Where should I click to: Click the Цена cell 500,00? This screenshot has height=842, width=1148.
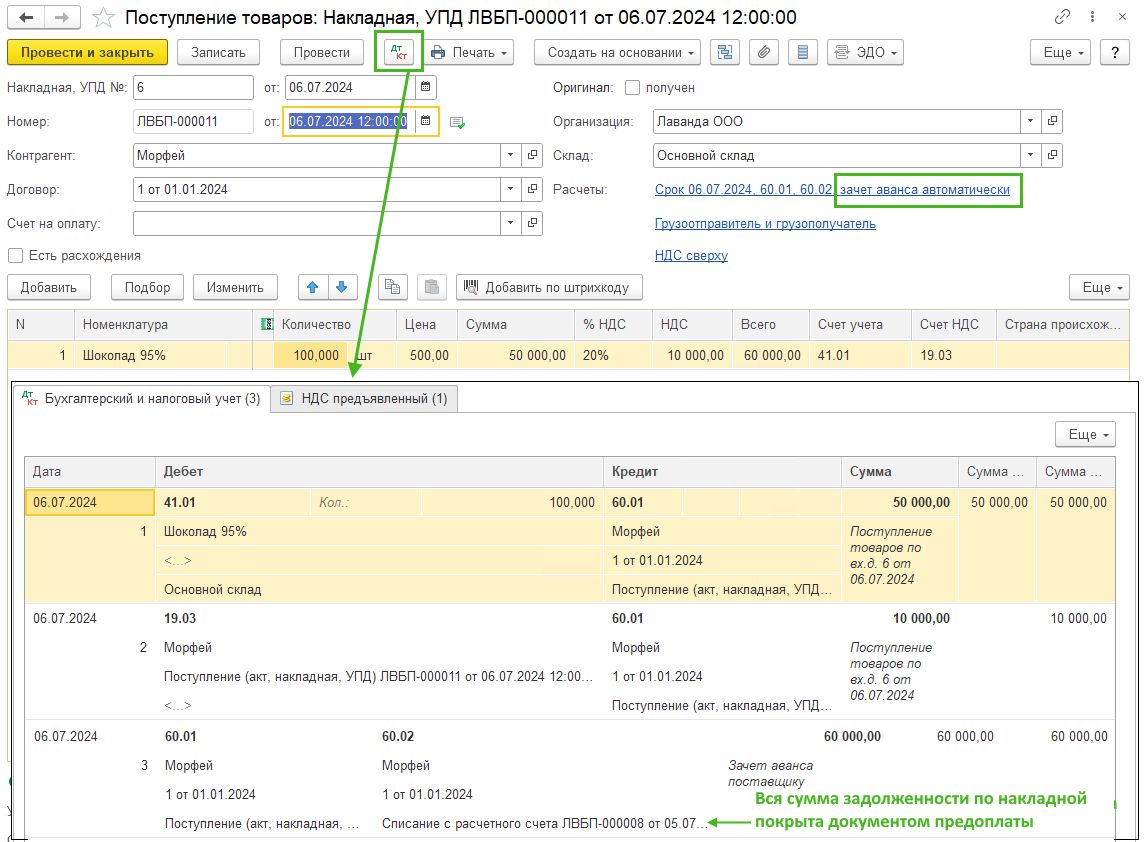(428, 355)
